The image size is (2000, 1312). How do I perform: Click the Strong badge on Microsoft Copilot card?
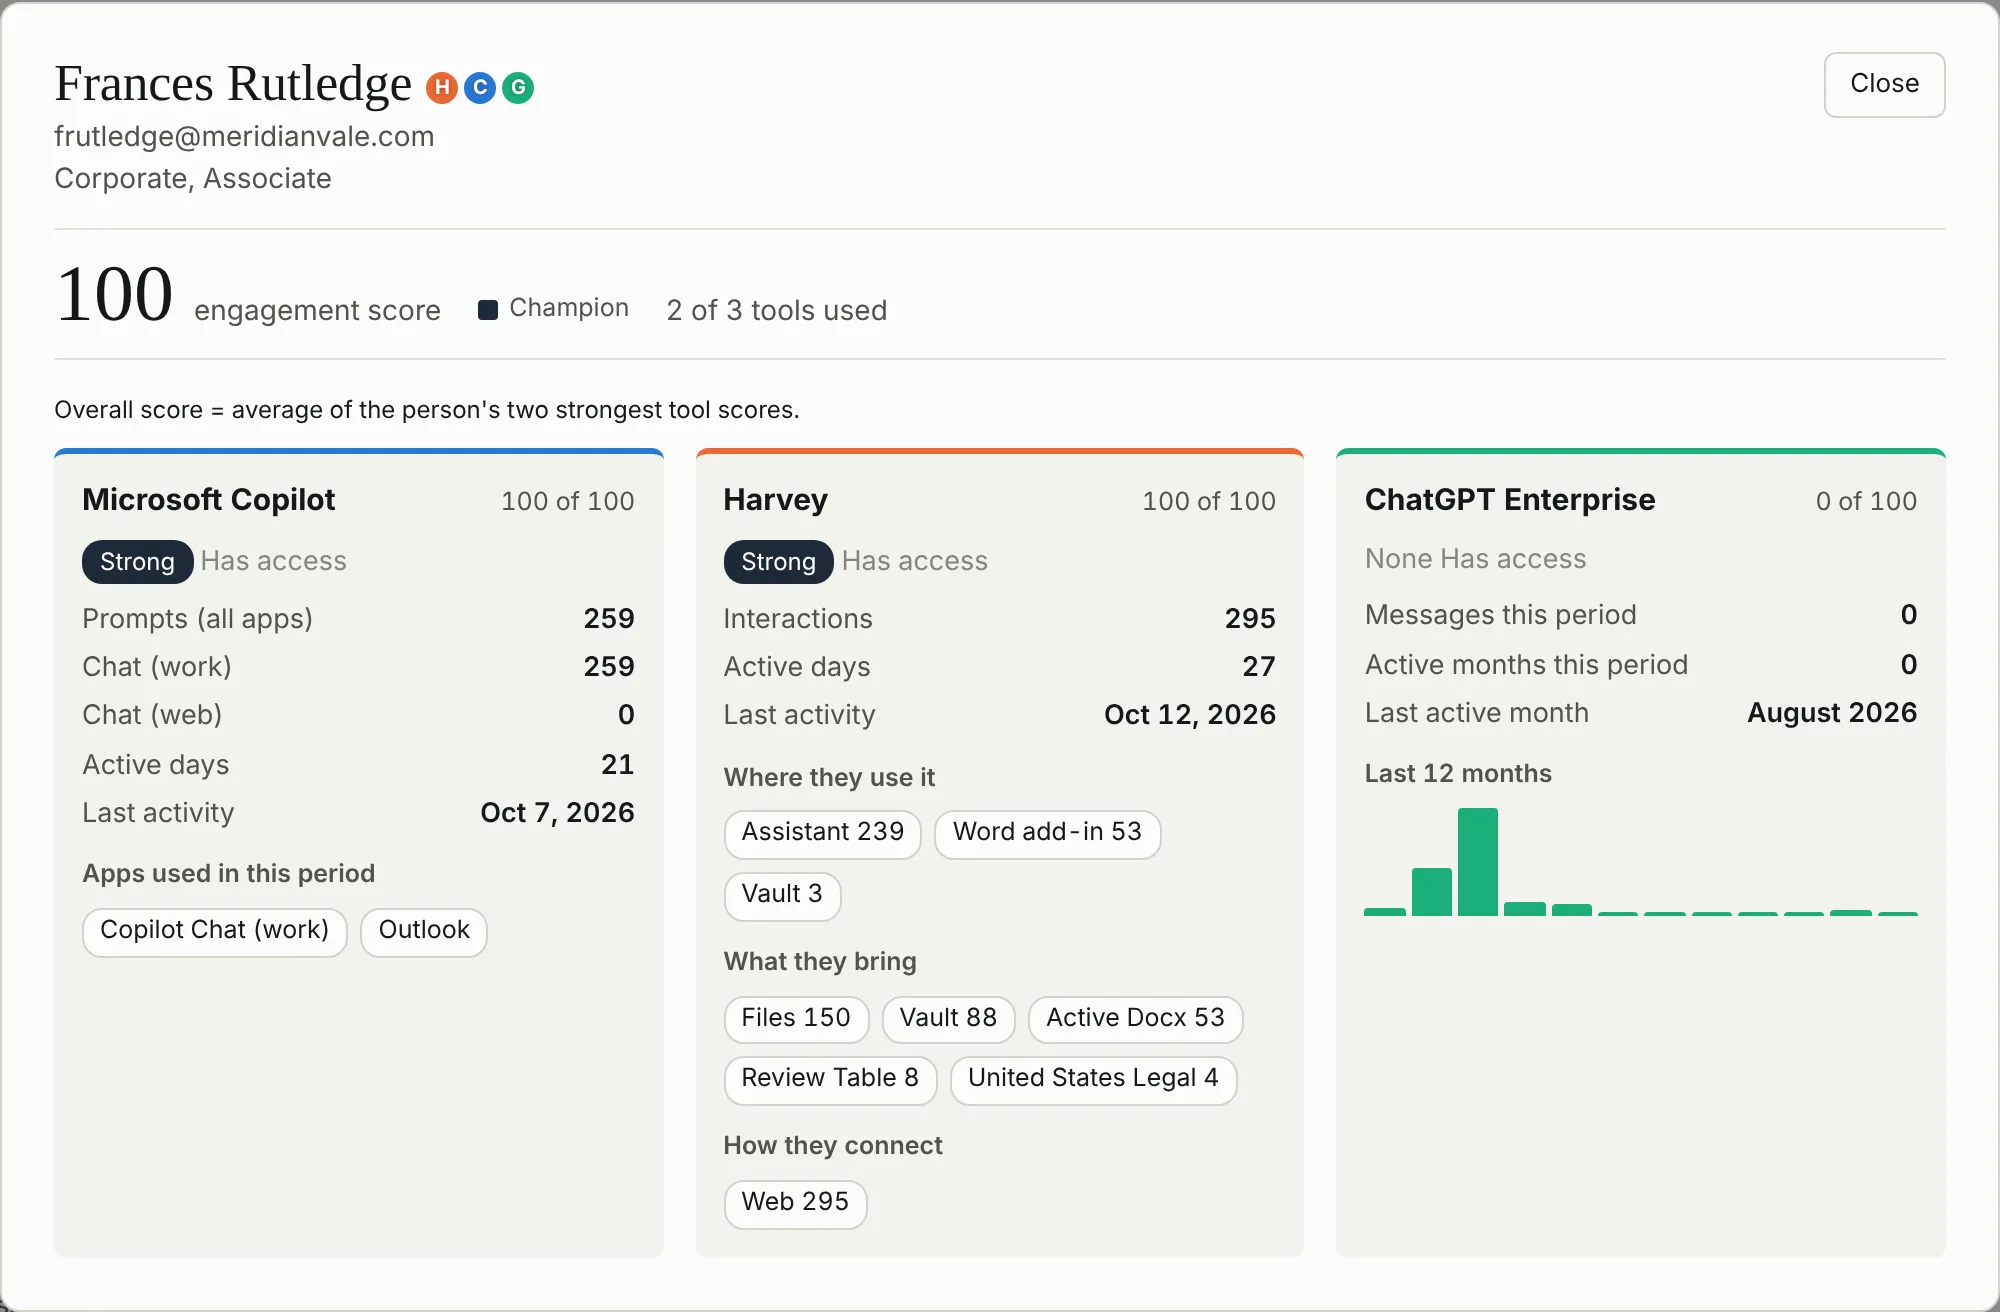[137, 562]
